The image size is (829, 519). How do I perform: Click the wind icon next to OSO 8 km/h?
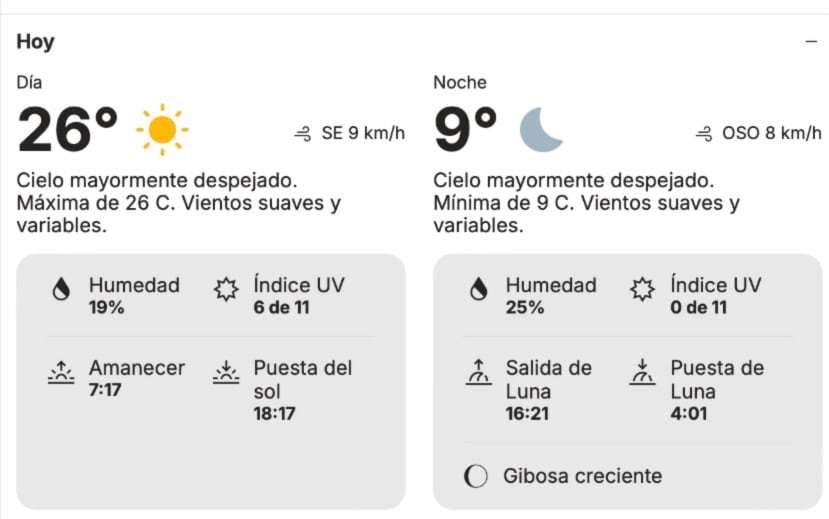pos(704,134)
